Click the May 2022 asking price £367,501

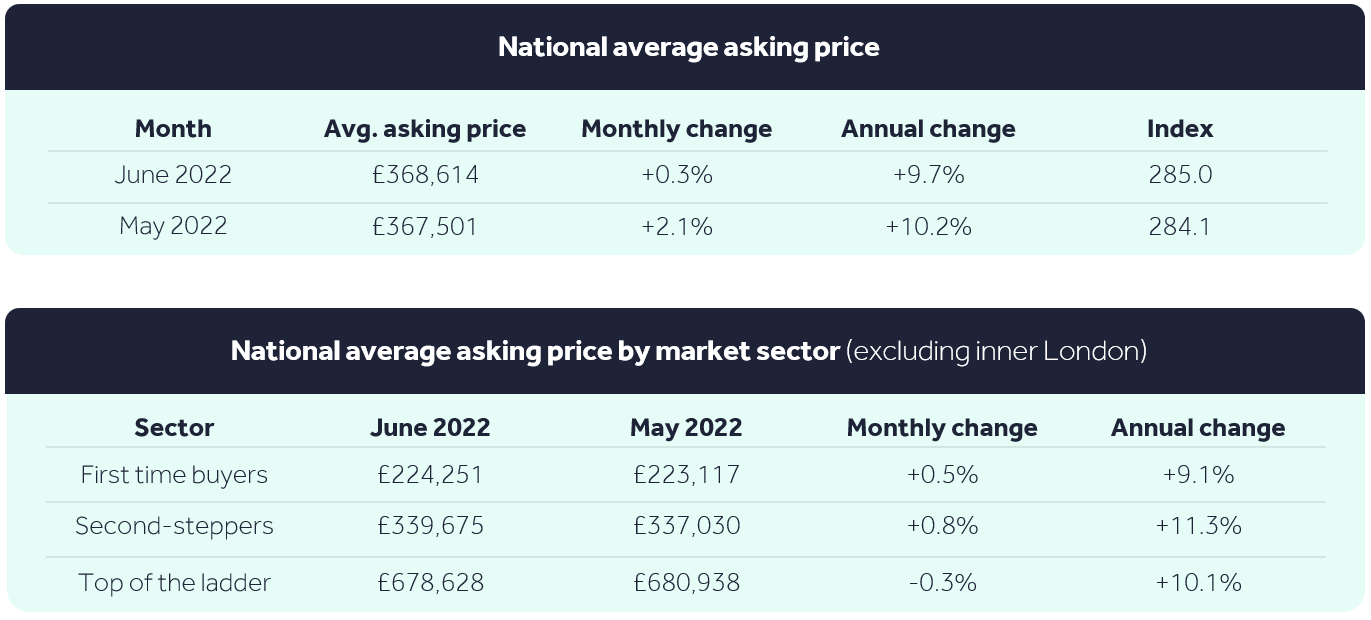pos(424,227)
